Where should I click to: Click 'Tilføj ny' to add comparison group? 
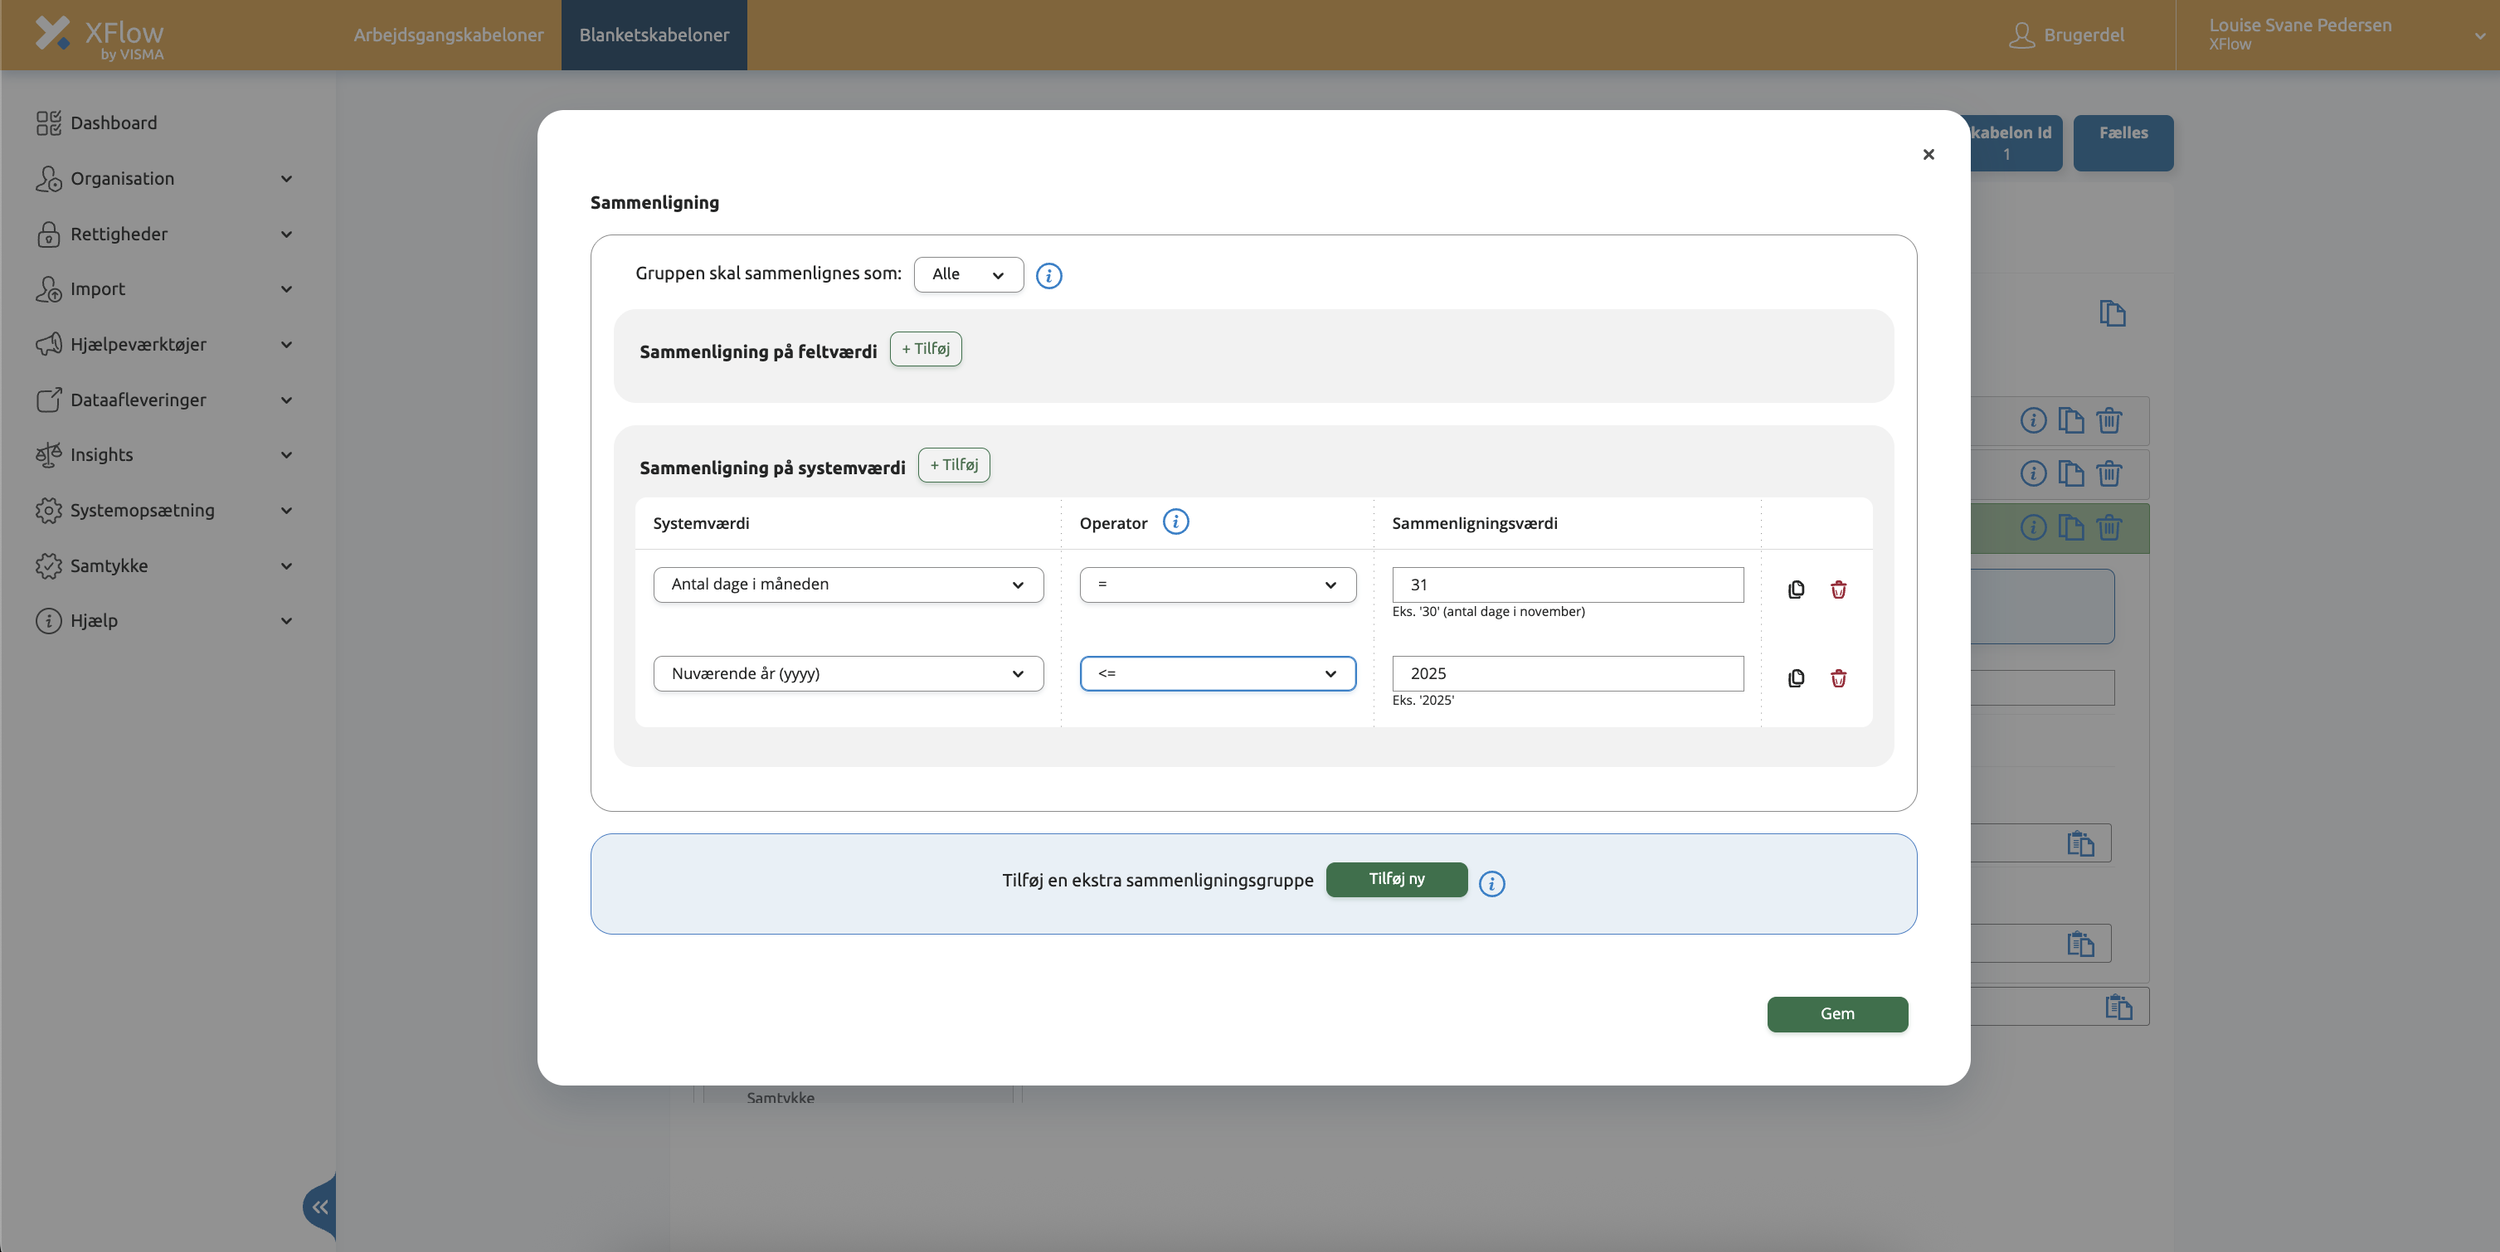pyautogui.click(x=1396, y=879)
